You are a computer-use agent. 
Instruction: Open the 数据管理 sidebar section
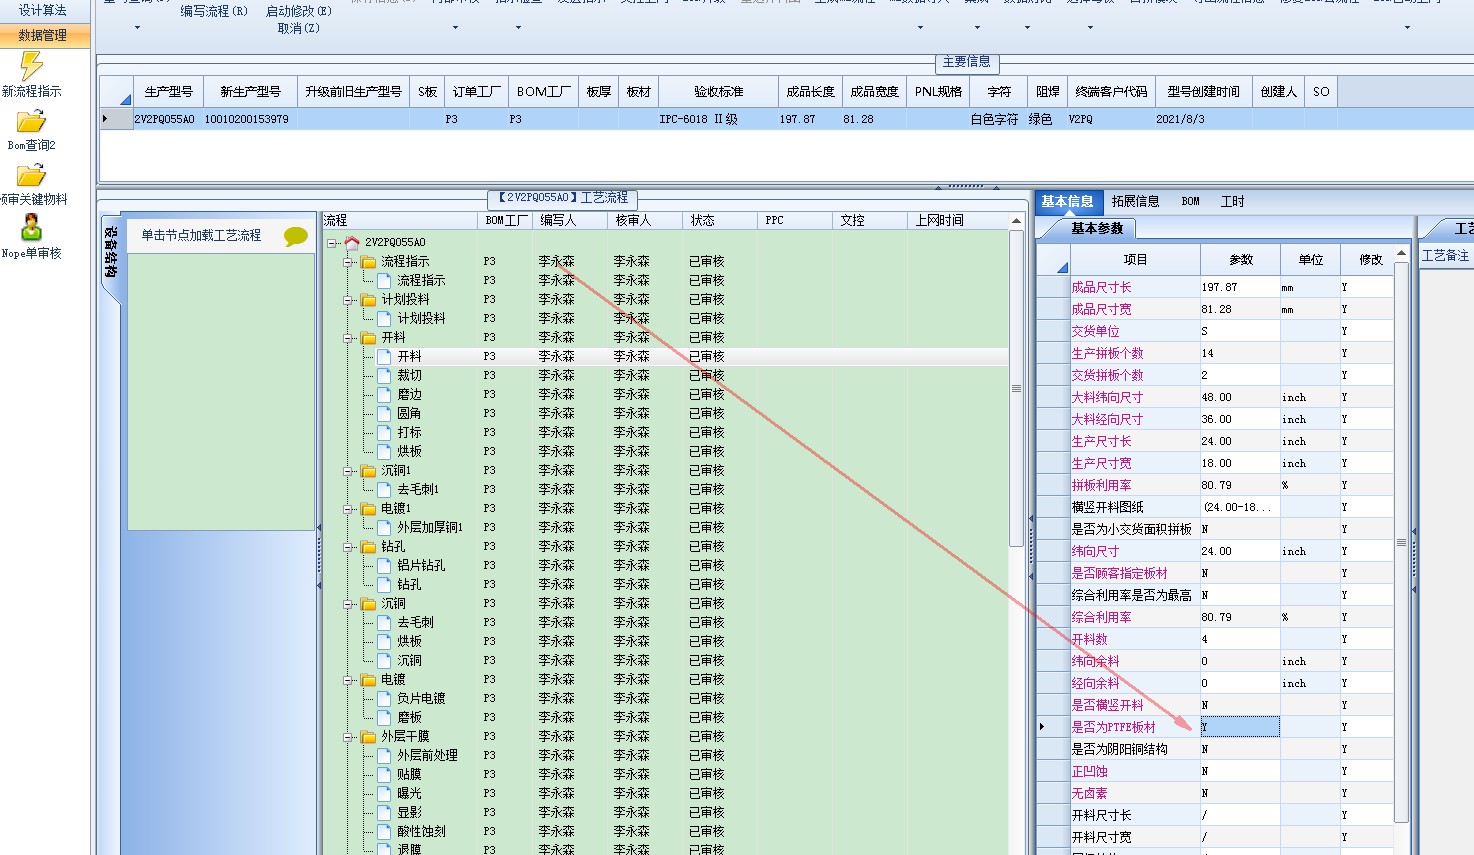(44, 35)
